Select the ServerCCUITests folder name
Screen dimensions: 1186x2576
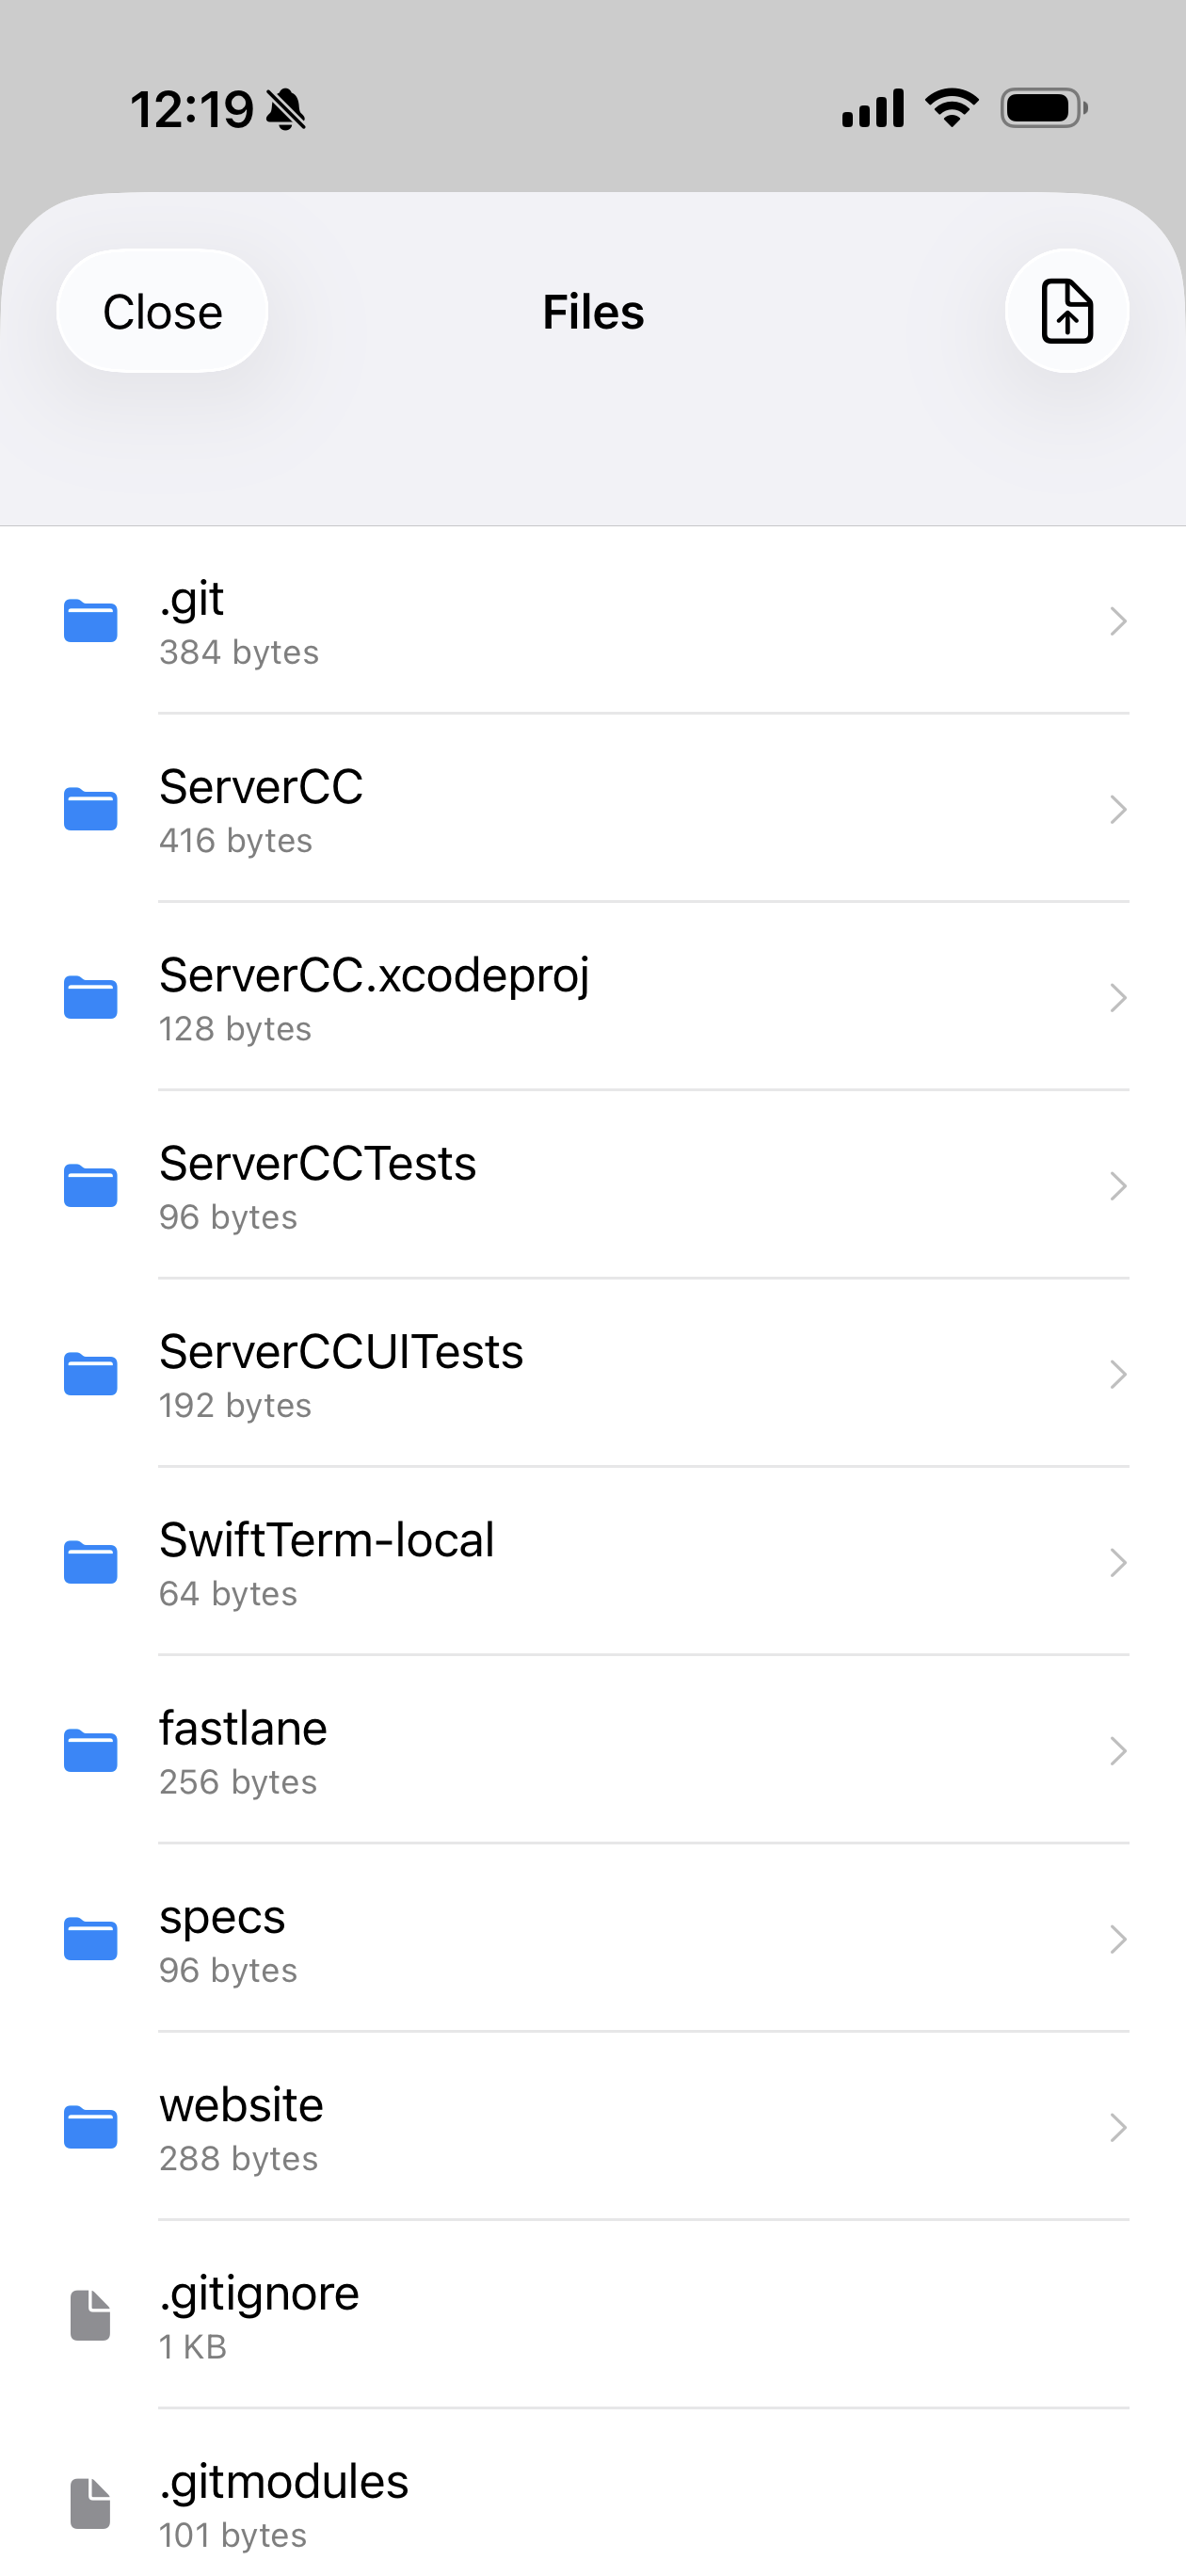[341, 1352]
